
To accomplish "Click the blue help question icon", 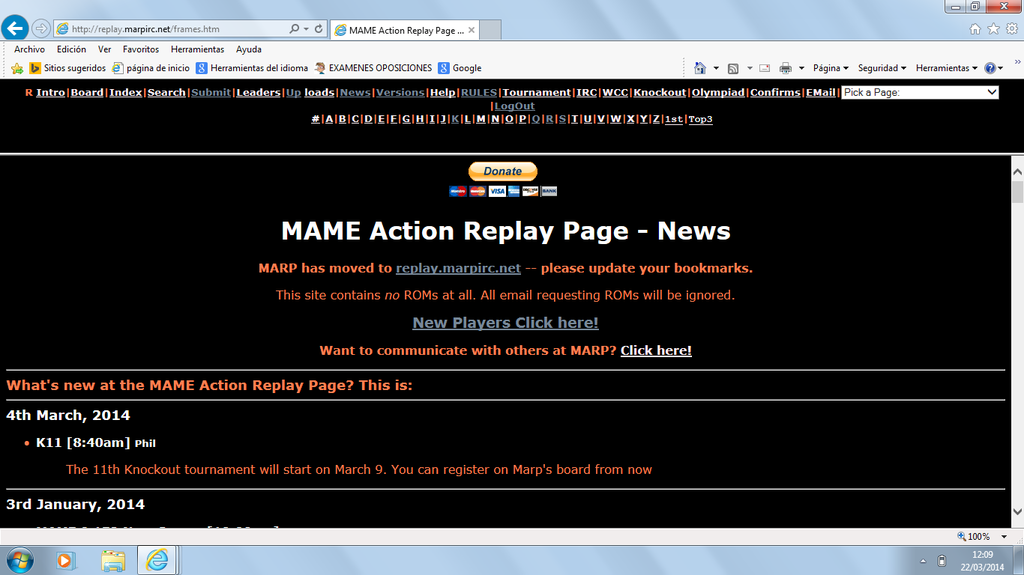I will coord(990,68).
